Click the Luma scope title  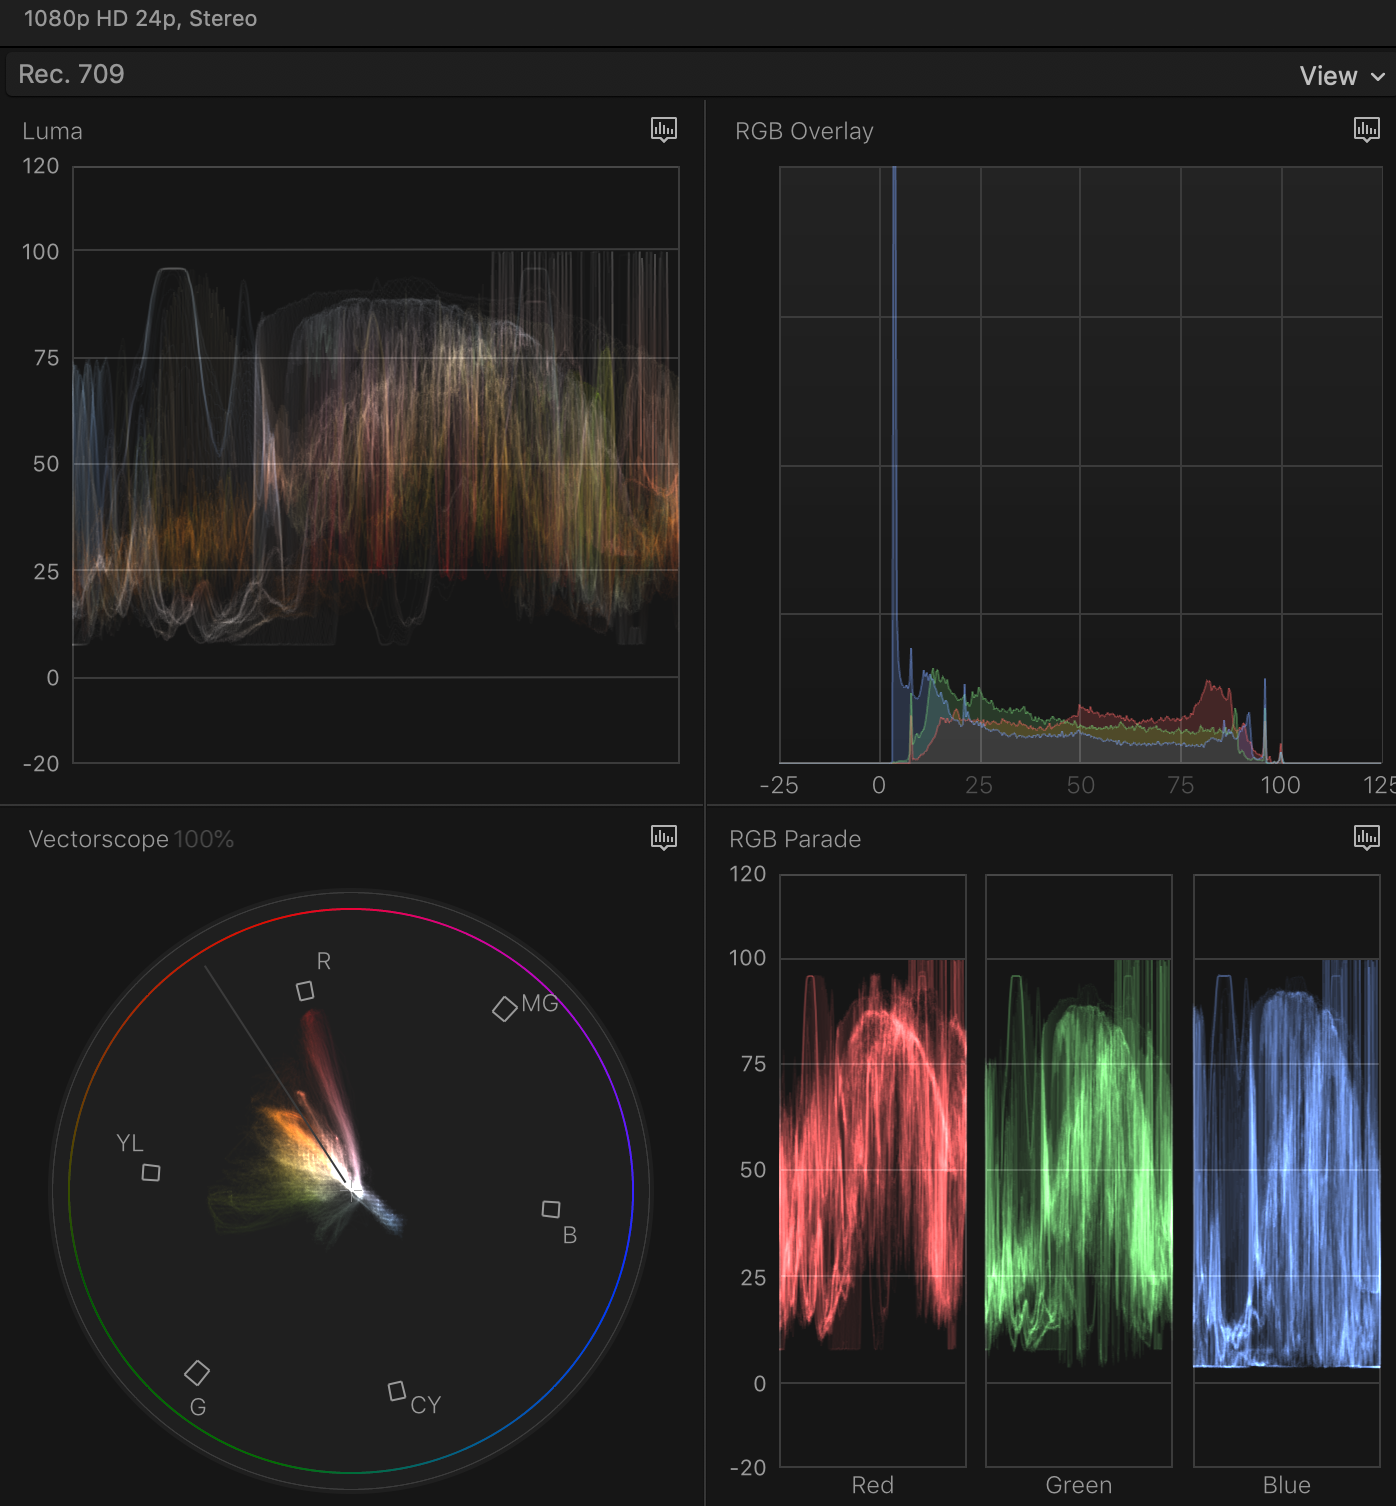[52, 131]
